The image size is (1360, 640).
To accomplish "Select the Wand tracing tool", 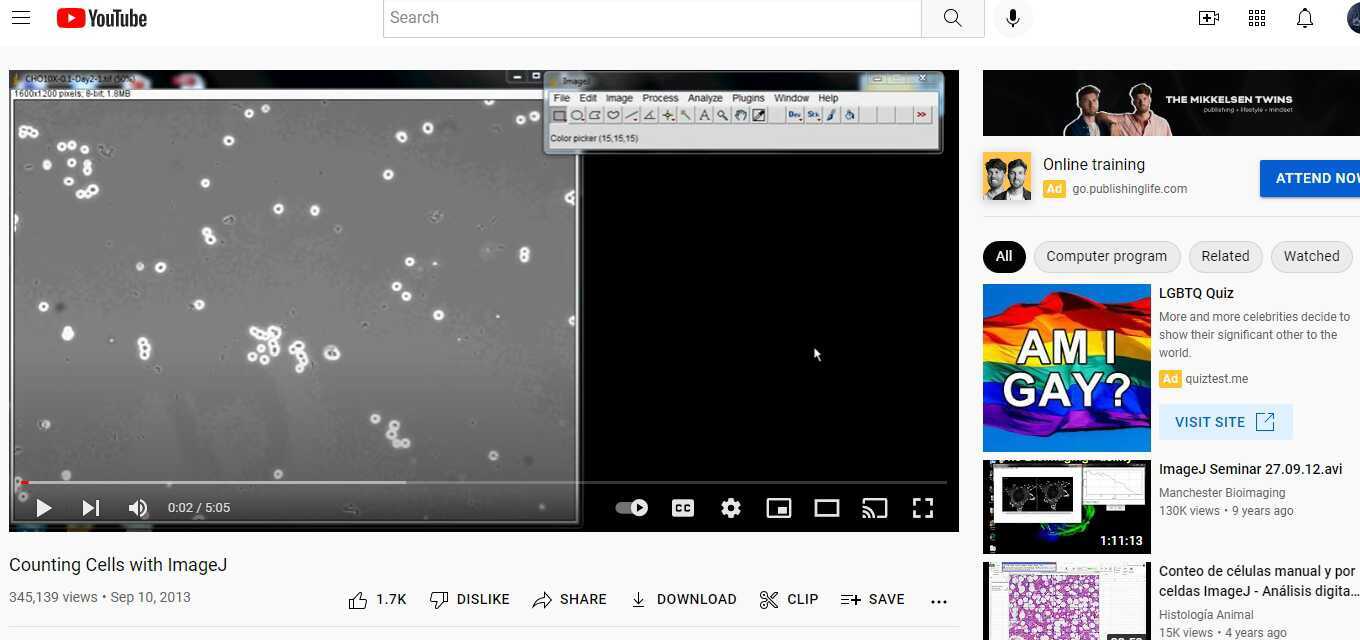I will pos(686,115).
